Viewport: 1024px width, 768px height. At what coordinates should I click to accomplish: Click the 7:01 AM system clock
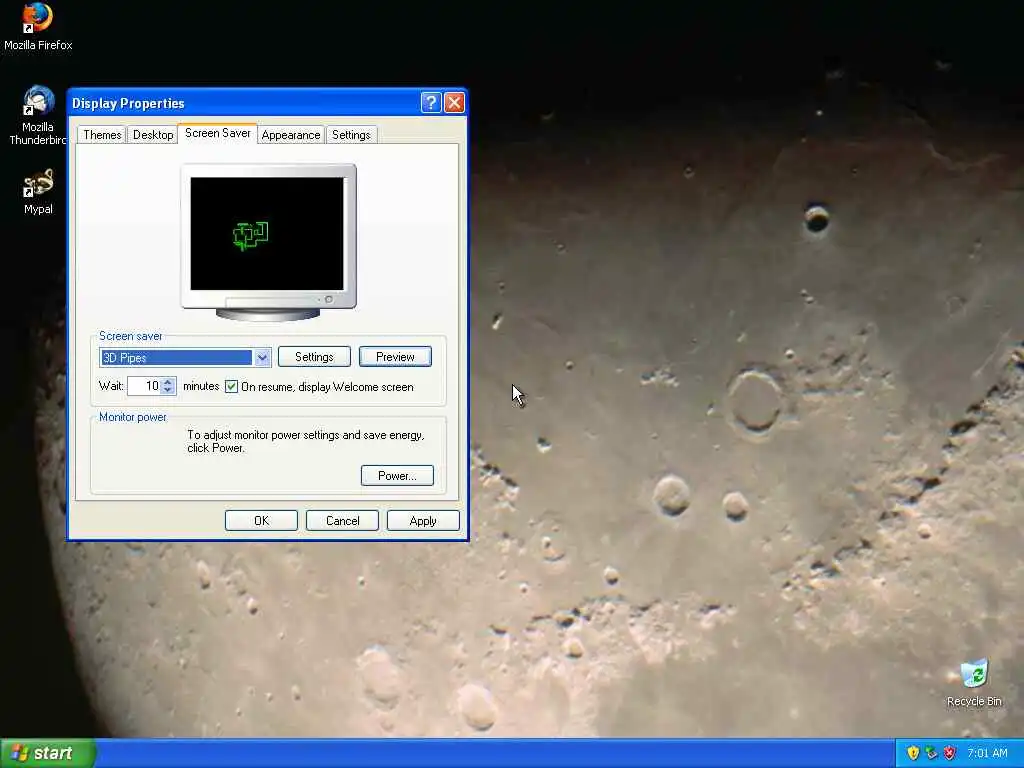pos(987,753)
